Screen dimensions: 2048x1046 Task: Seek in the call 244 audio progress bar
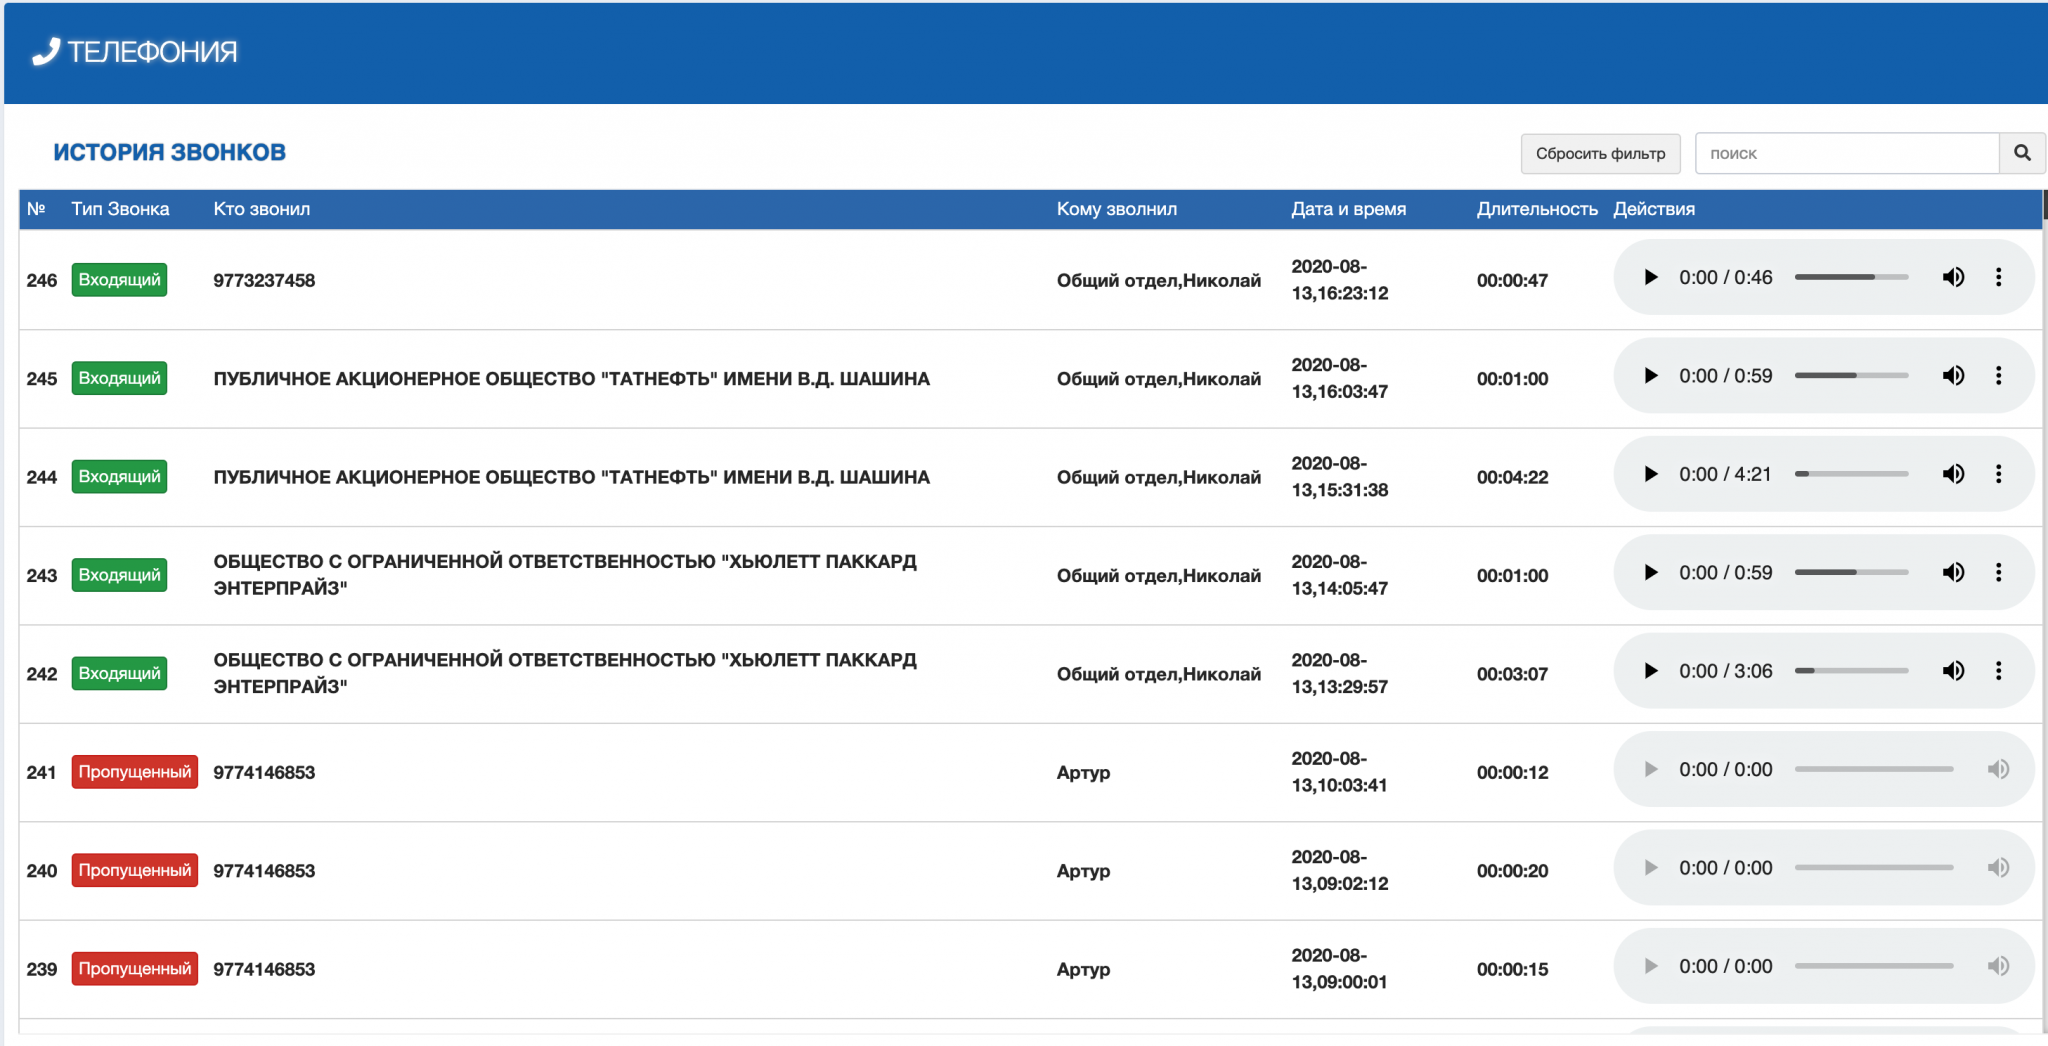(1851, 474)
